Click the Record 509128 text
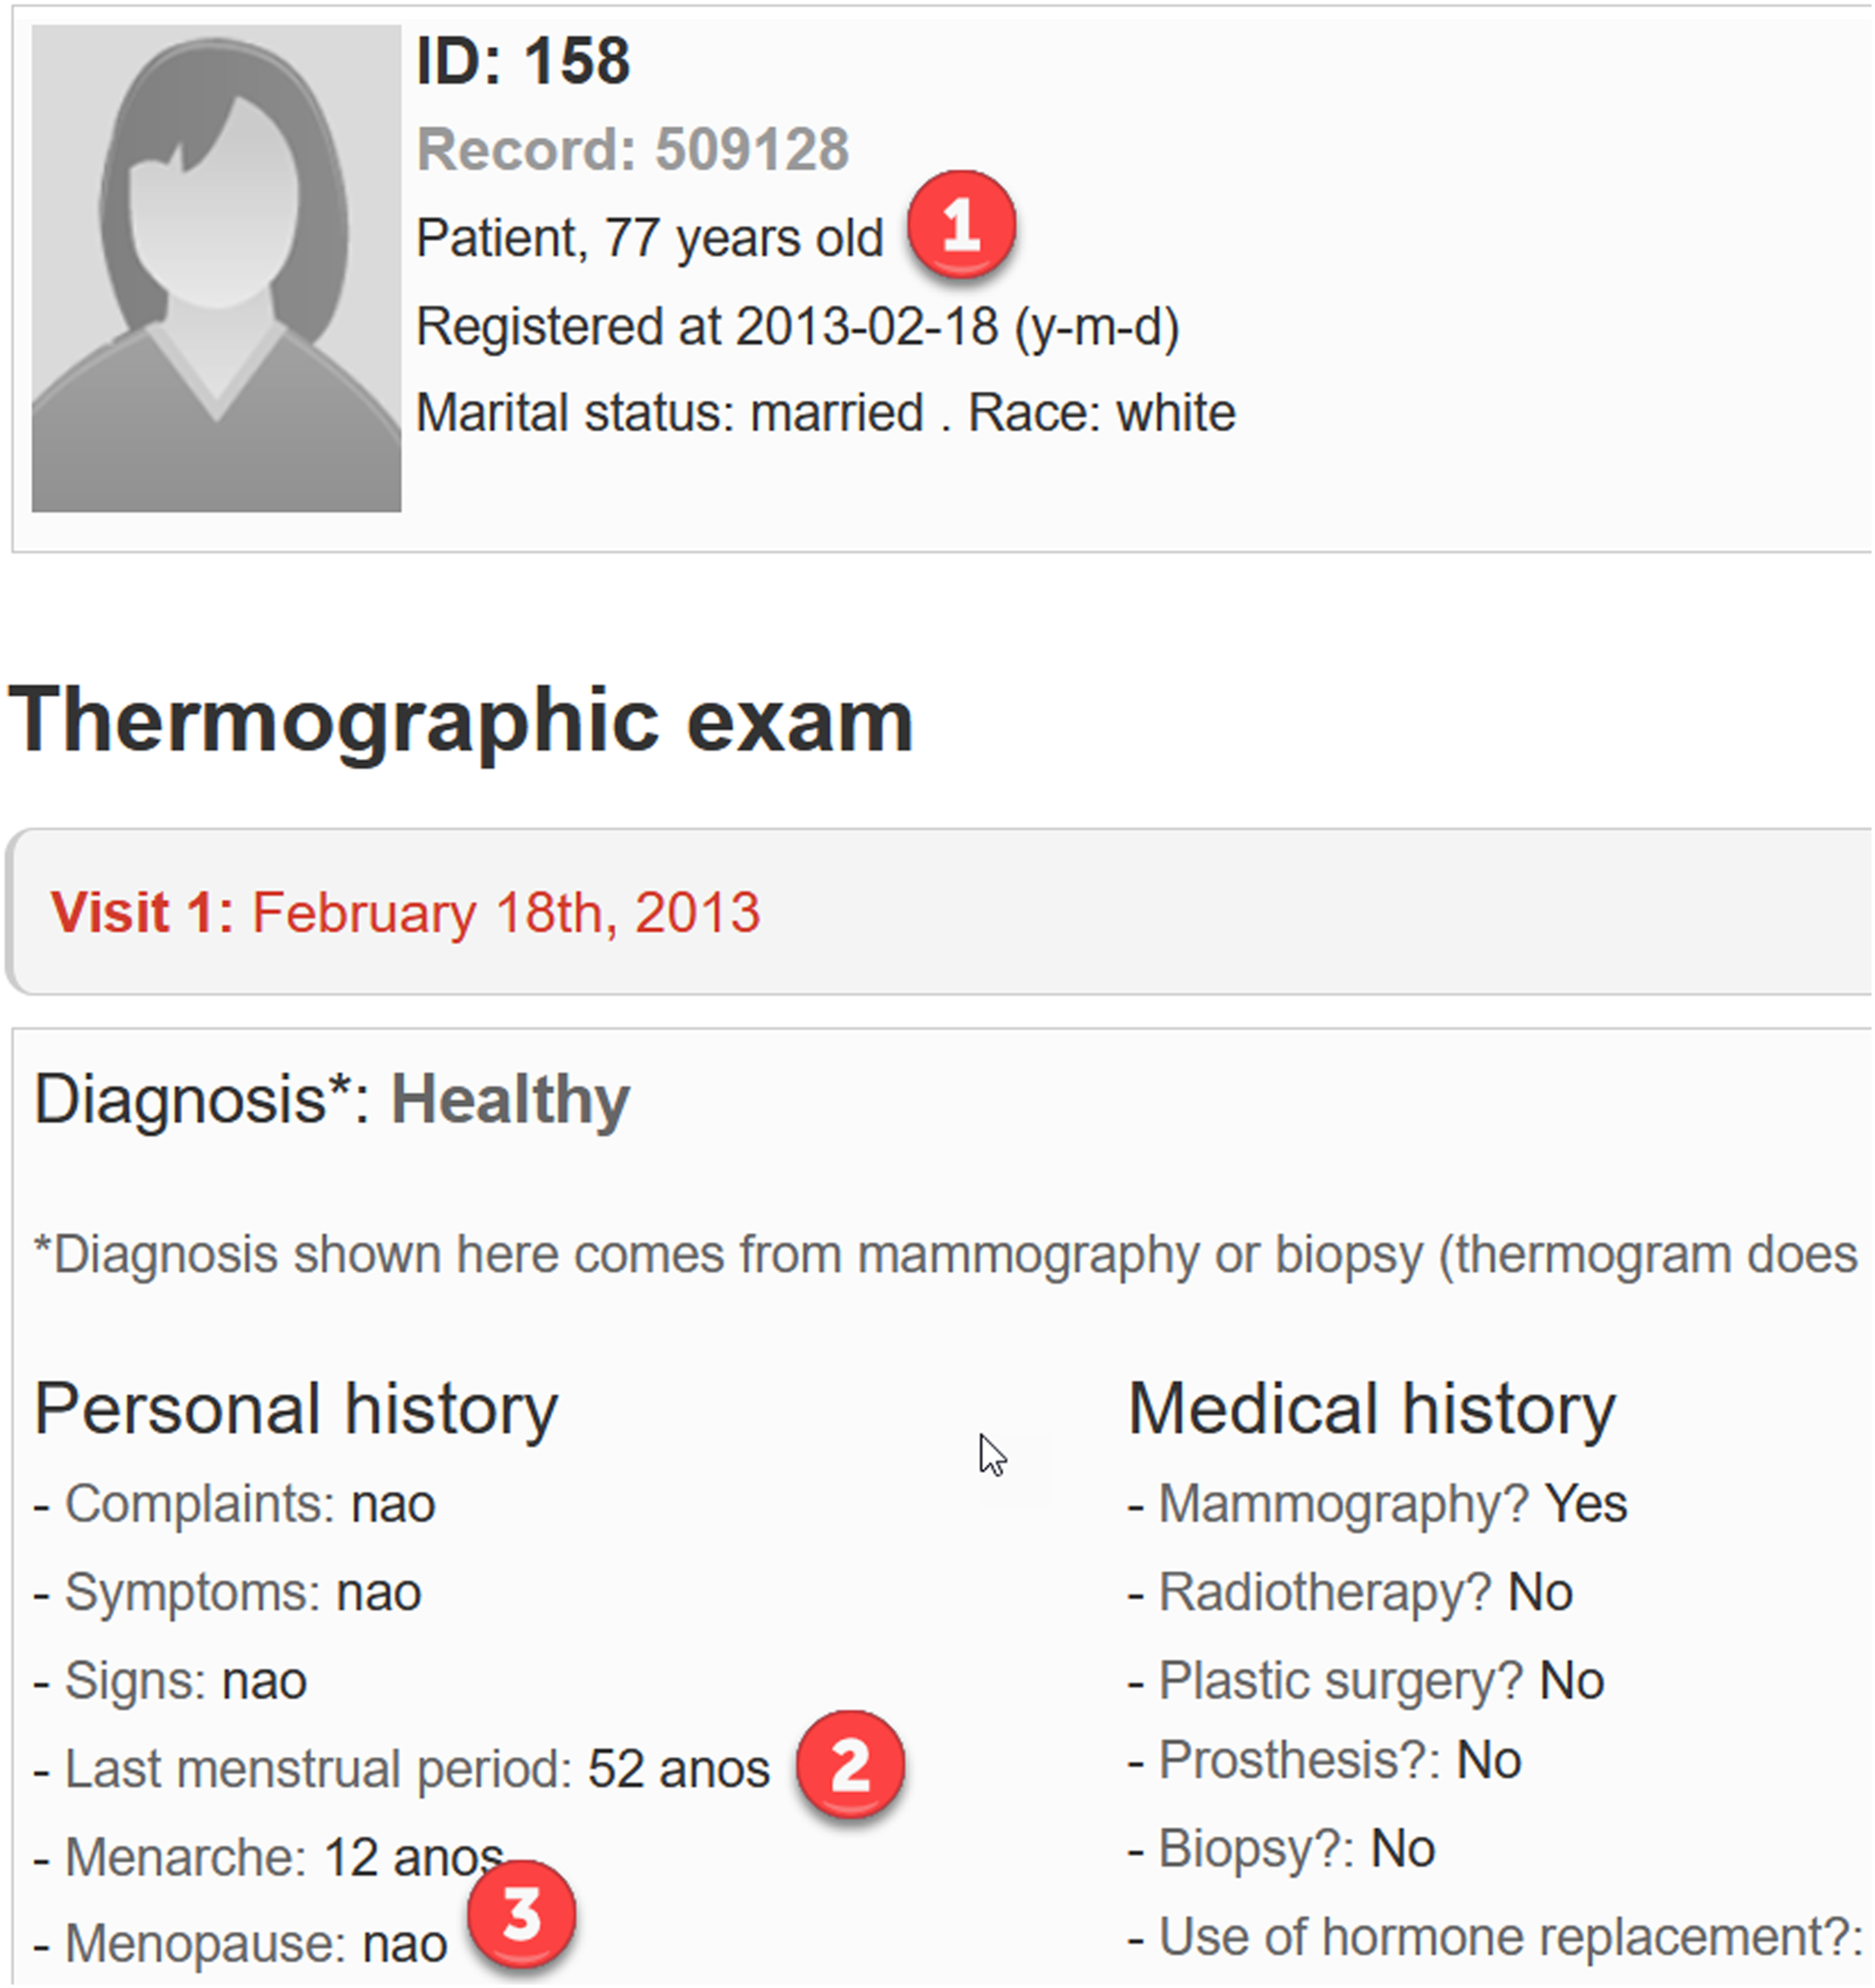 click(x=633, y=150)
